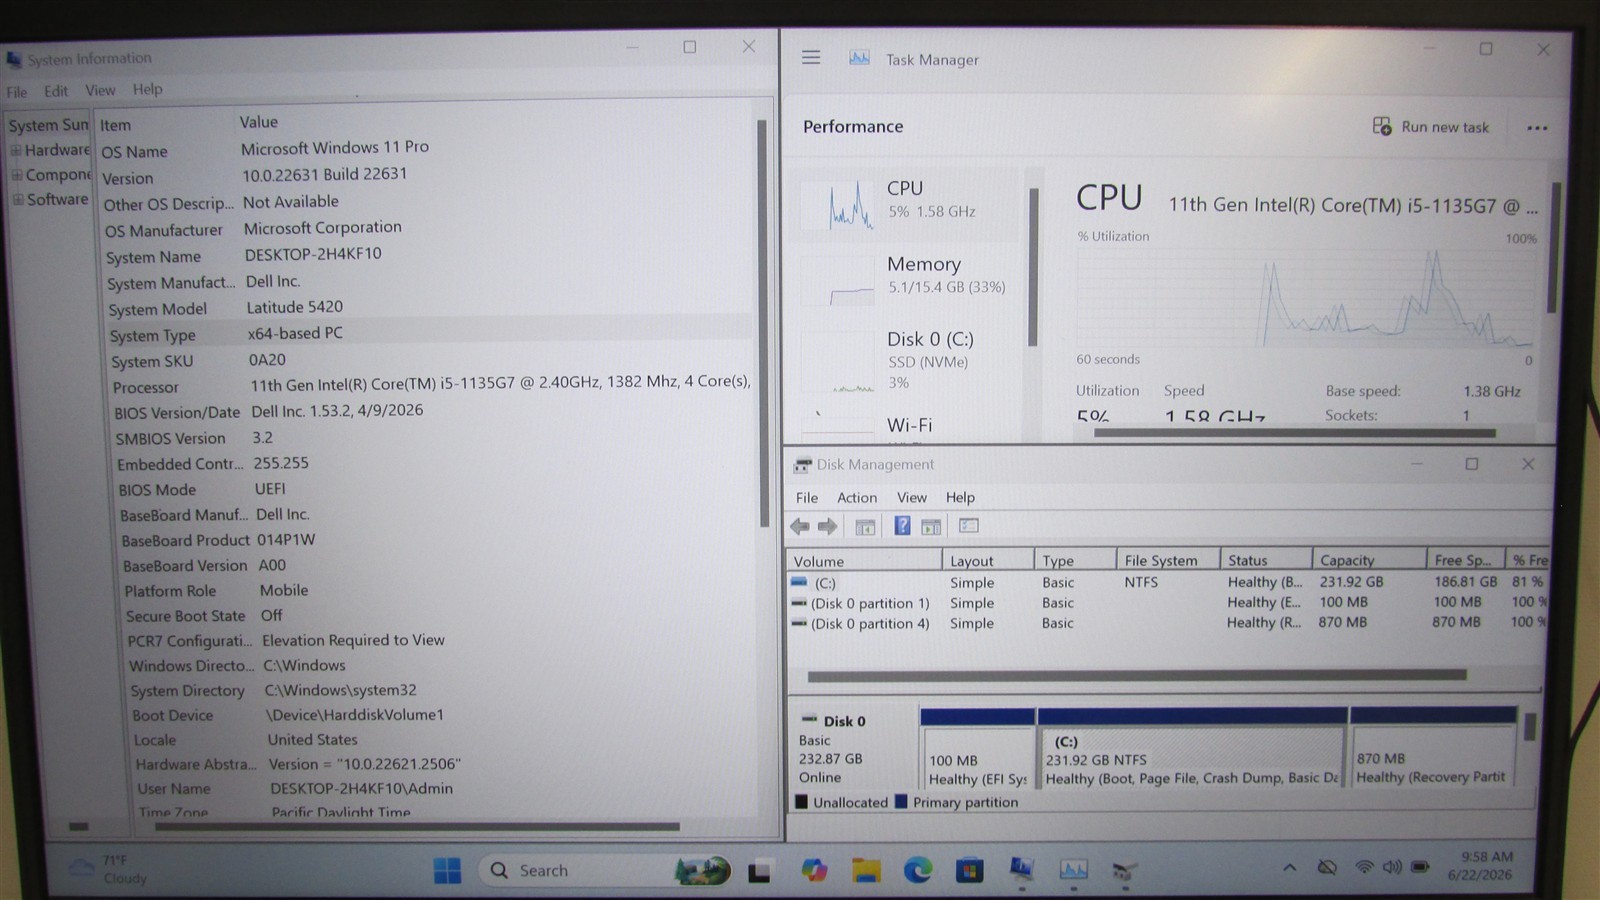Click the System Information vertical scrollbar
The height and width of the screenshot is (900, 1600).
(x=762, y=323)
